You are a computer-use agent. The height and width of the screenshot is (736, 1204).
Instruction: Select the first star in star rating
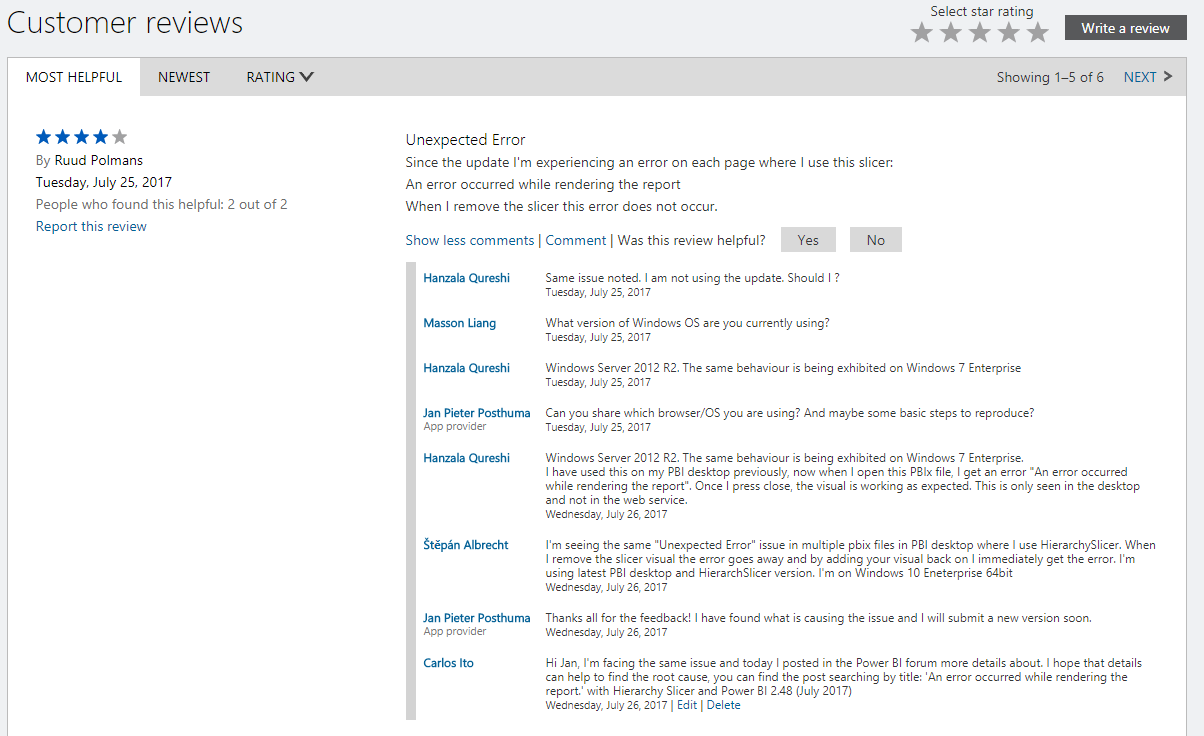point(922,33)
